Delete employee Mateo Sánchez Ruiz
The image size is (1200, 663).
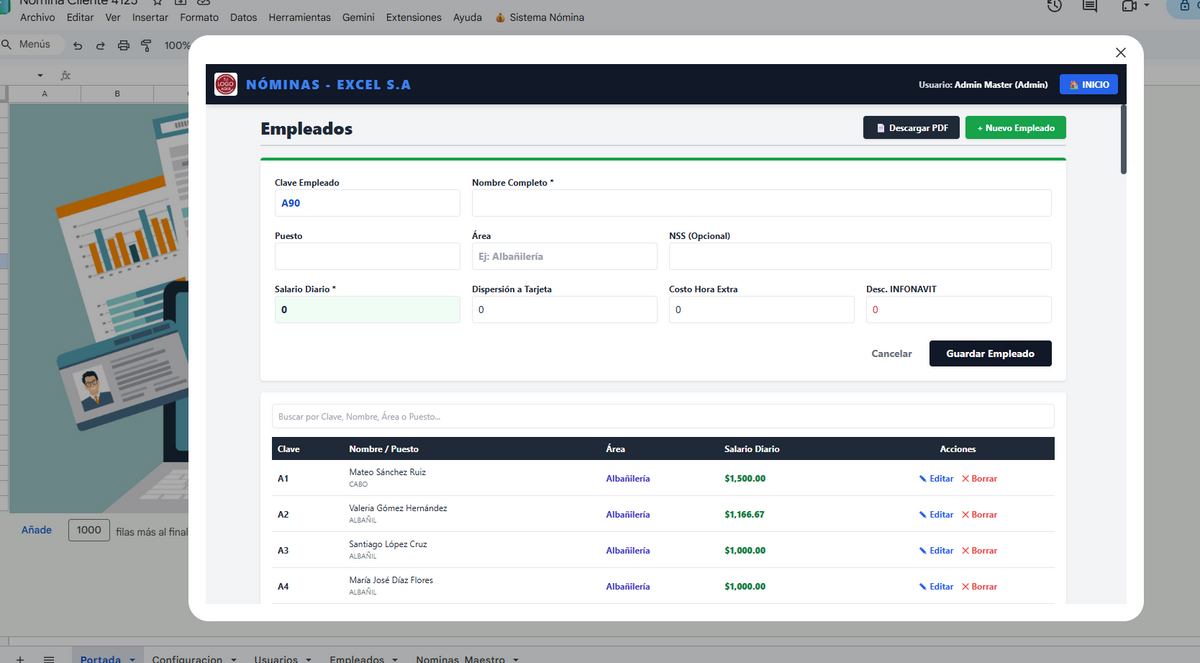click(979, 479)
